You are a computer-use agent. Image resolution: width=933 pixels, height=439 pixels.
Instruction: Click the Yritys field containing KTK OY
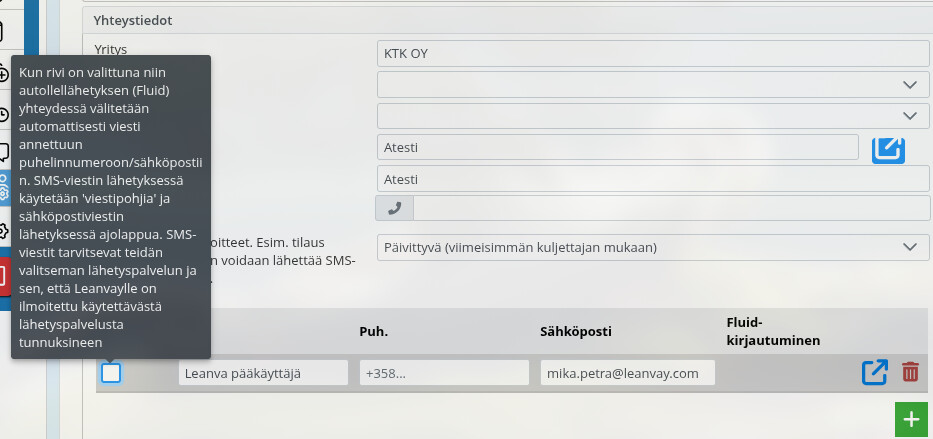[x=654, y=54]
